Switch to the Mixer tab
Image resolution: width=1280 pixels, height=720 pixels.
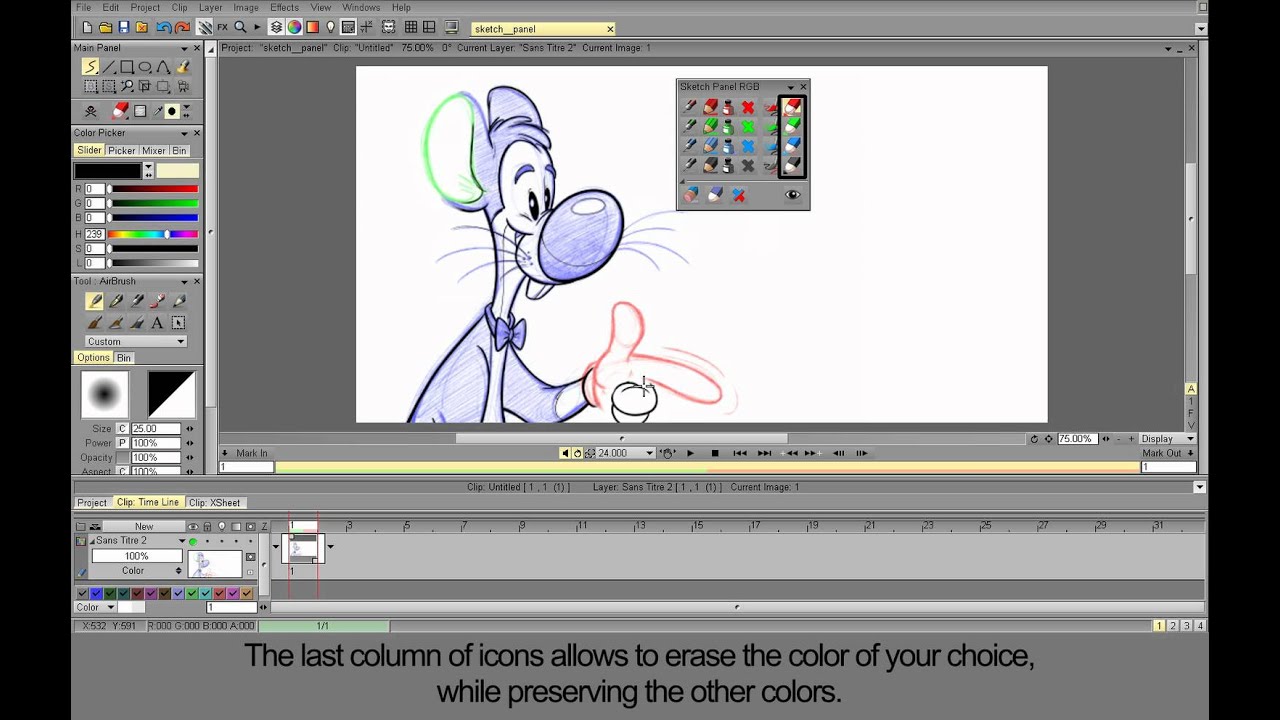(153, 150)
